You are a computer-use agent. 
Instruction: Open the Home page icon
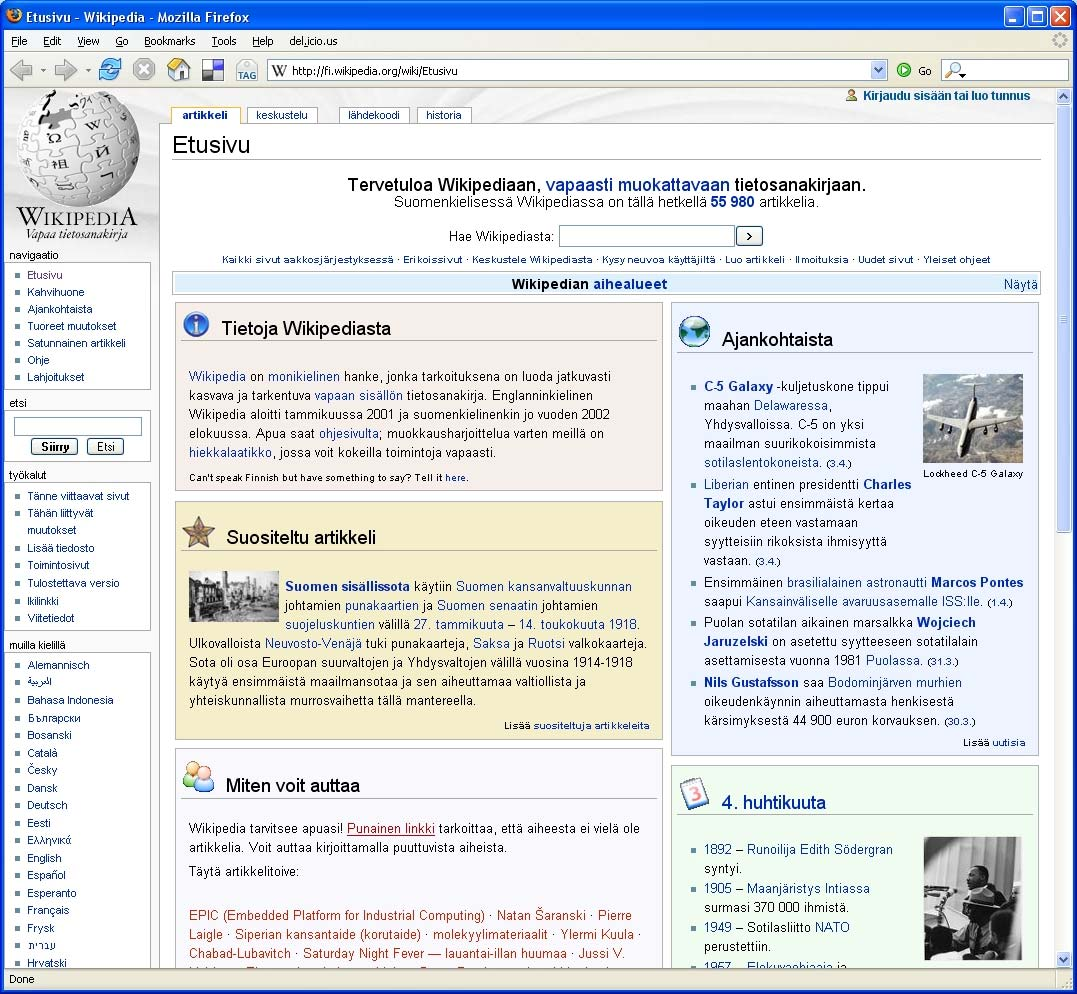(179, 69)
